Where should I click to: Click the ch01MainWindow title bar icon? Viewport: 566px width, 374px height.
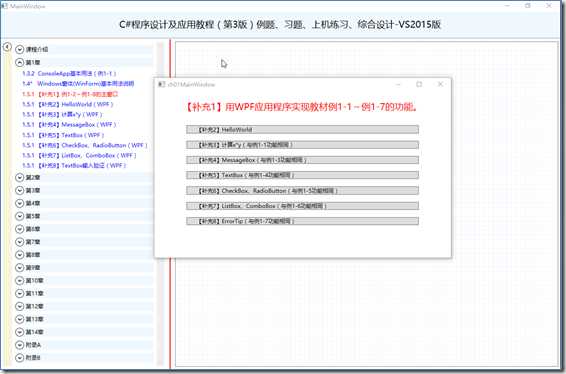161,84
